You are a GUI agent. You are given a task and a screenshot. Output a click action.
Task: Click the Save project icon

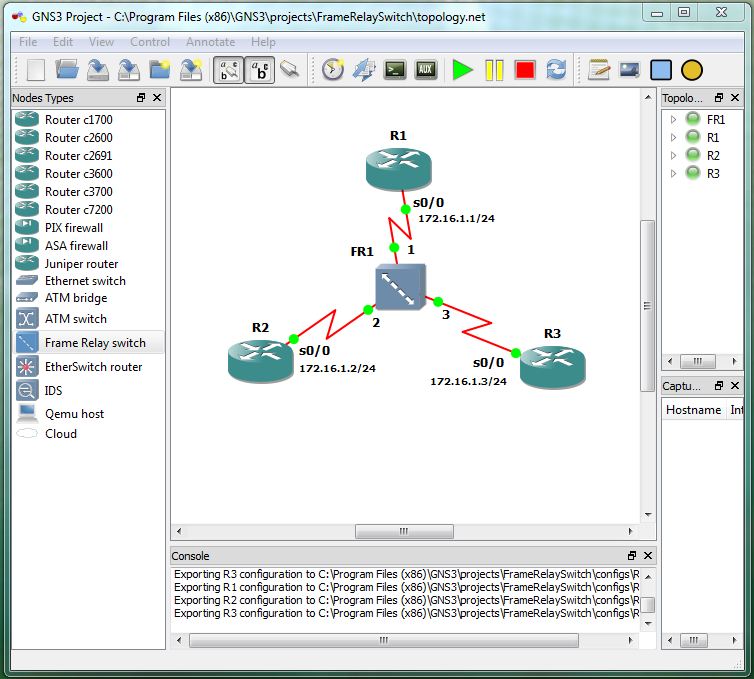click(98, 70)
